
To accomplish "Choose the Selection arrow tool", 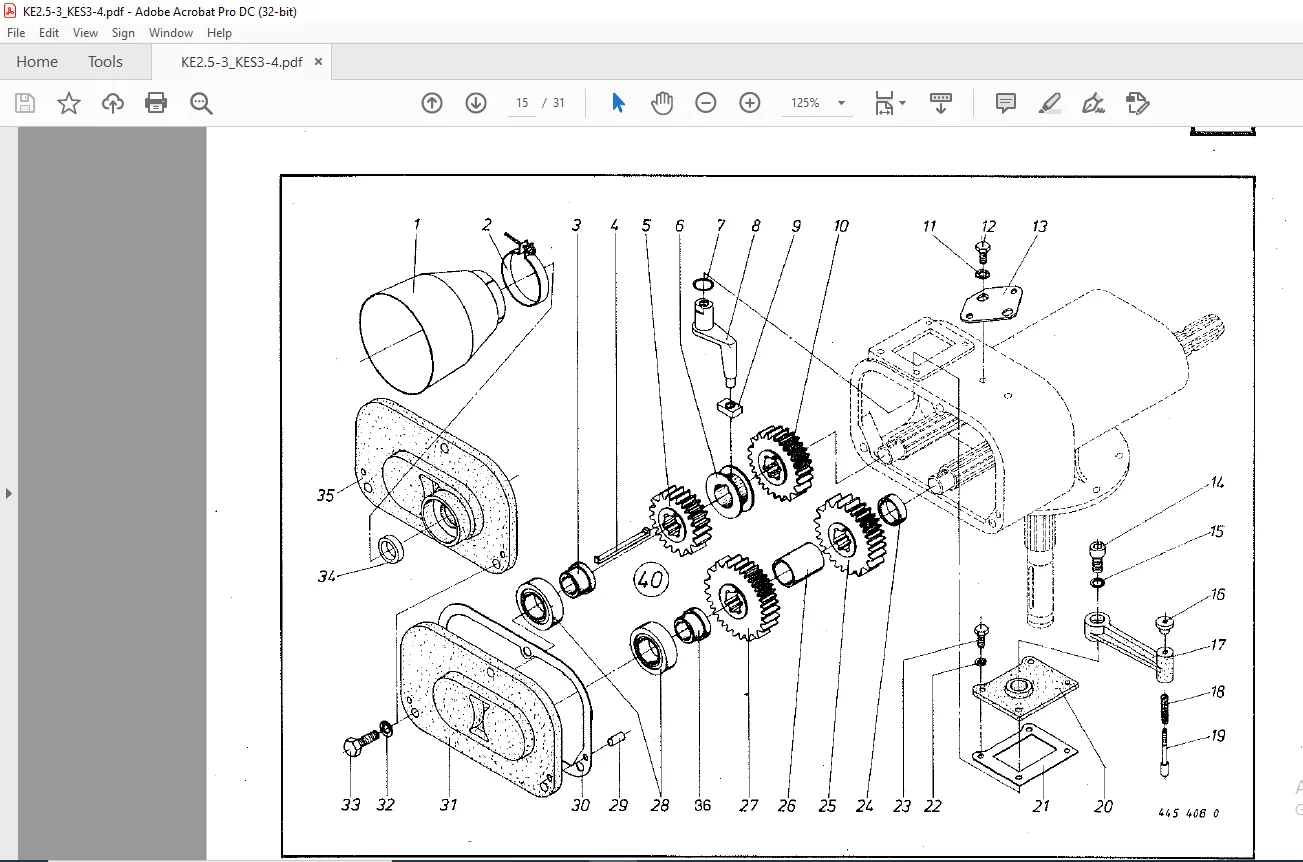I will coord(618,103).
